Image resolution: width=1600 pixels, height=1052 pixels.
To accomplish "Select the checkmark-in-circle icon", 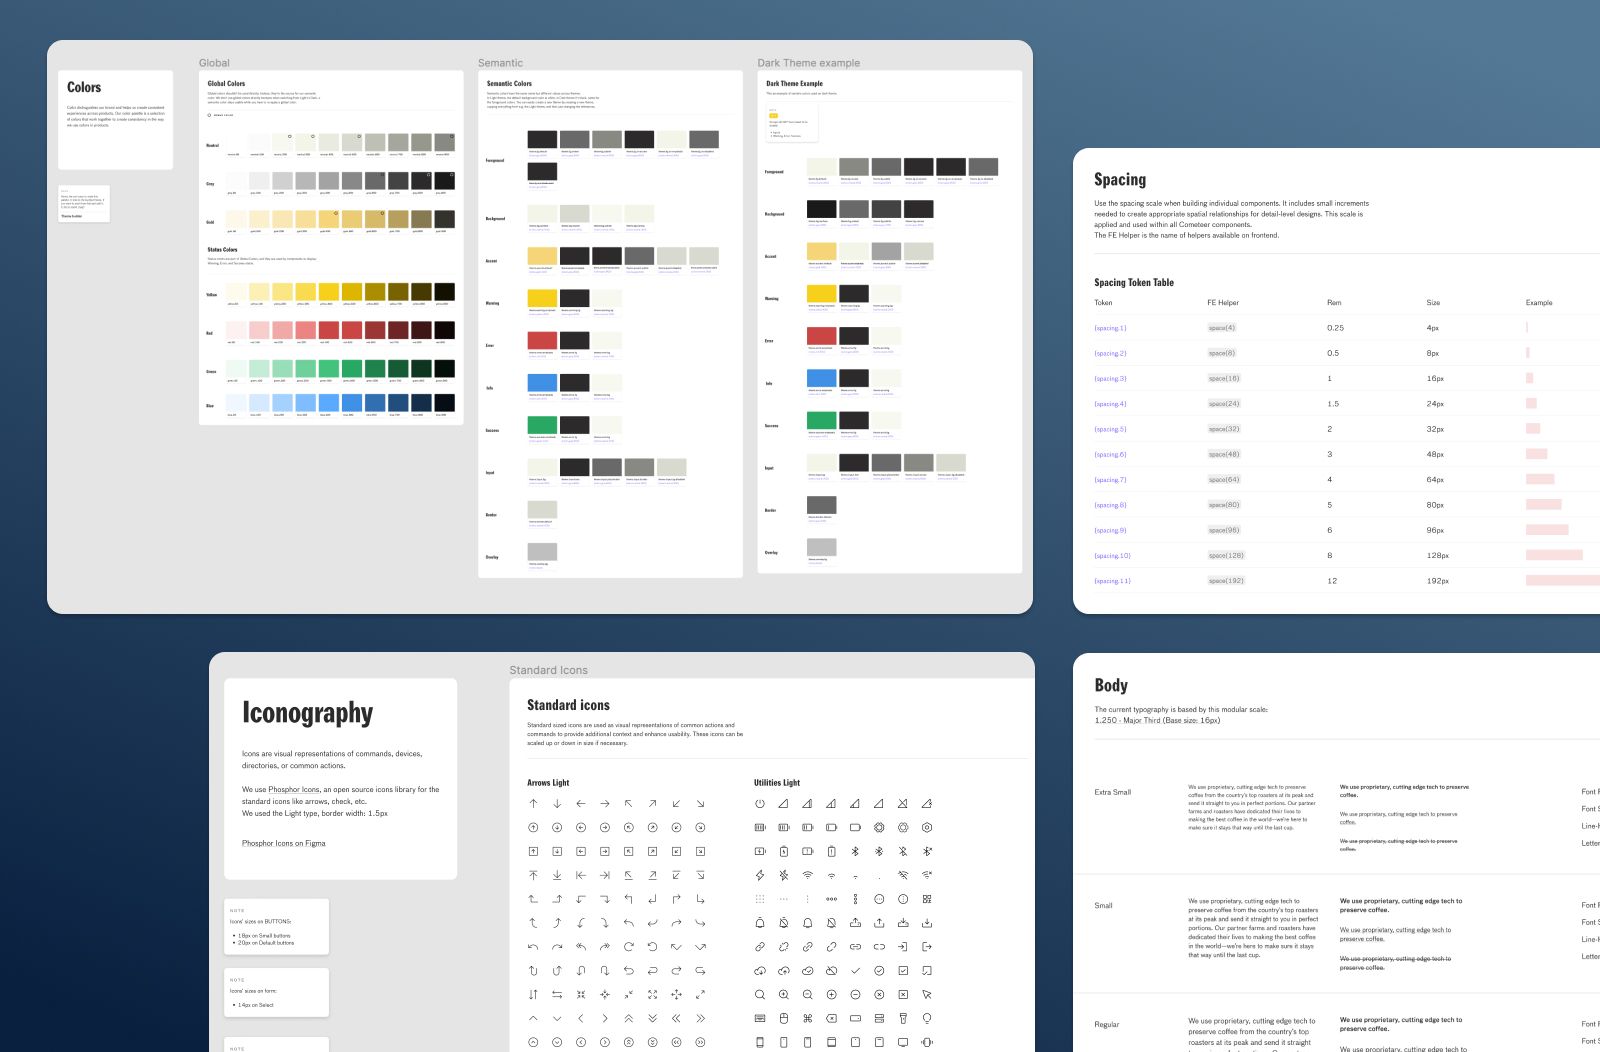I will pyautogui.click(x=879, y=970).
